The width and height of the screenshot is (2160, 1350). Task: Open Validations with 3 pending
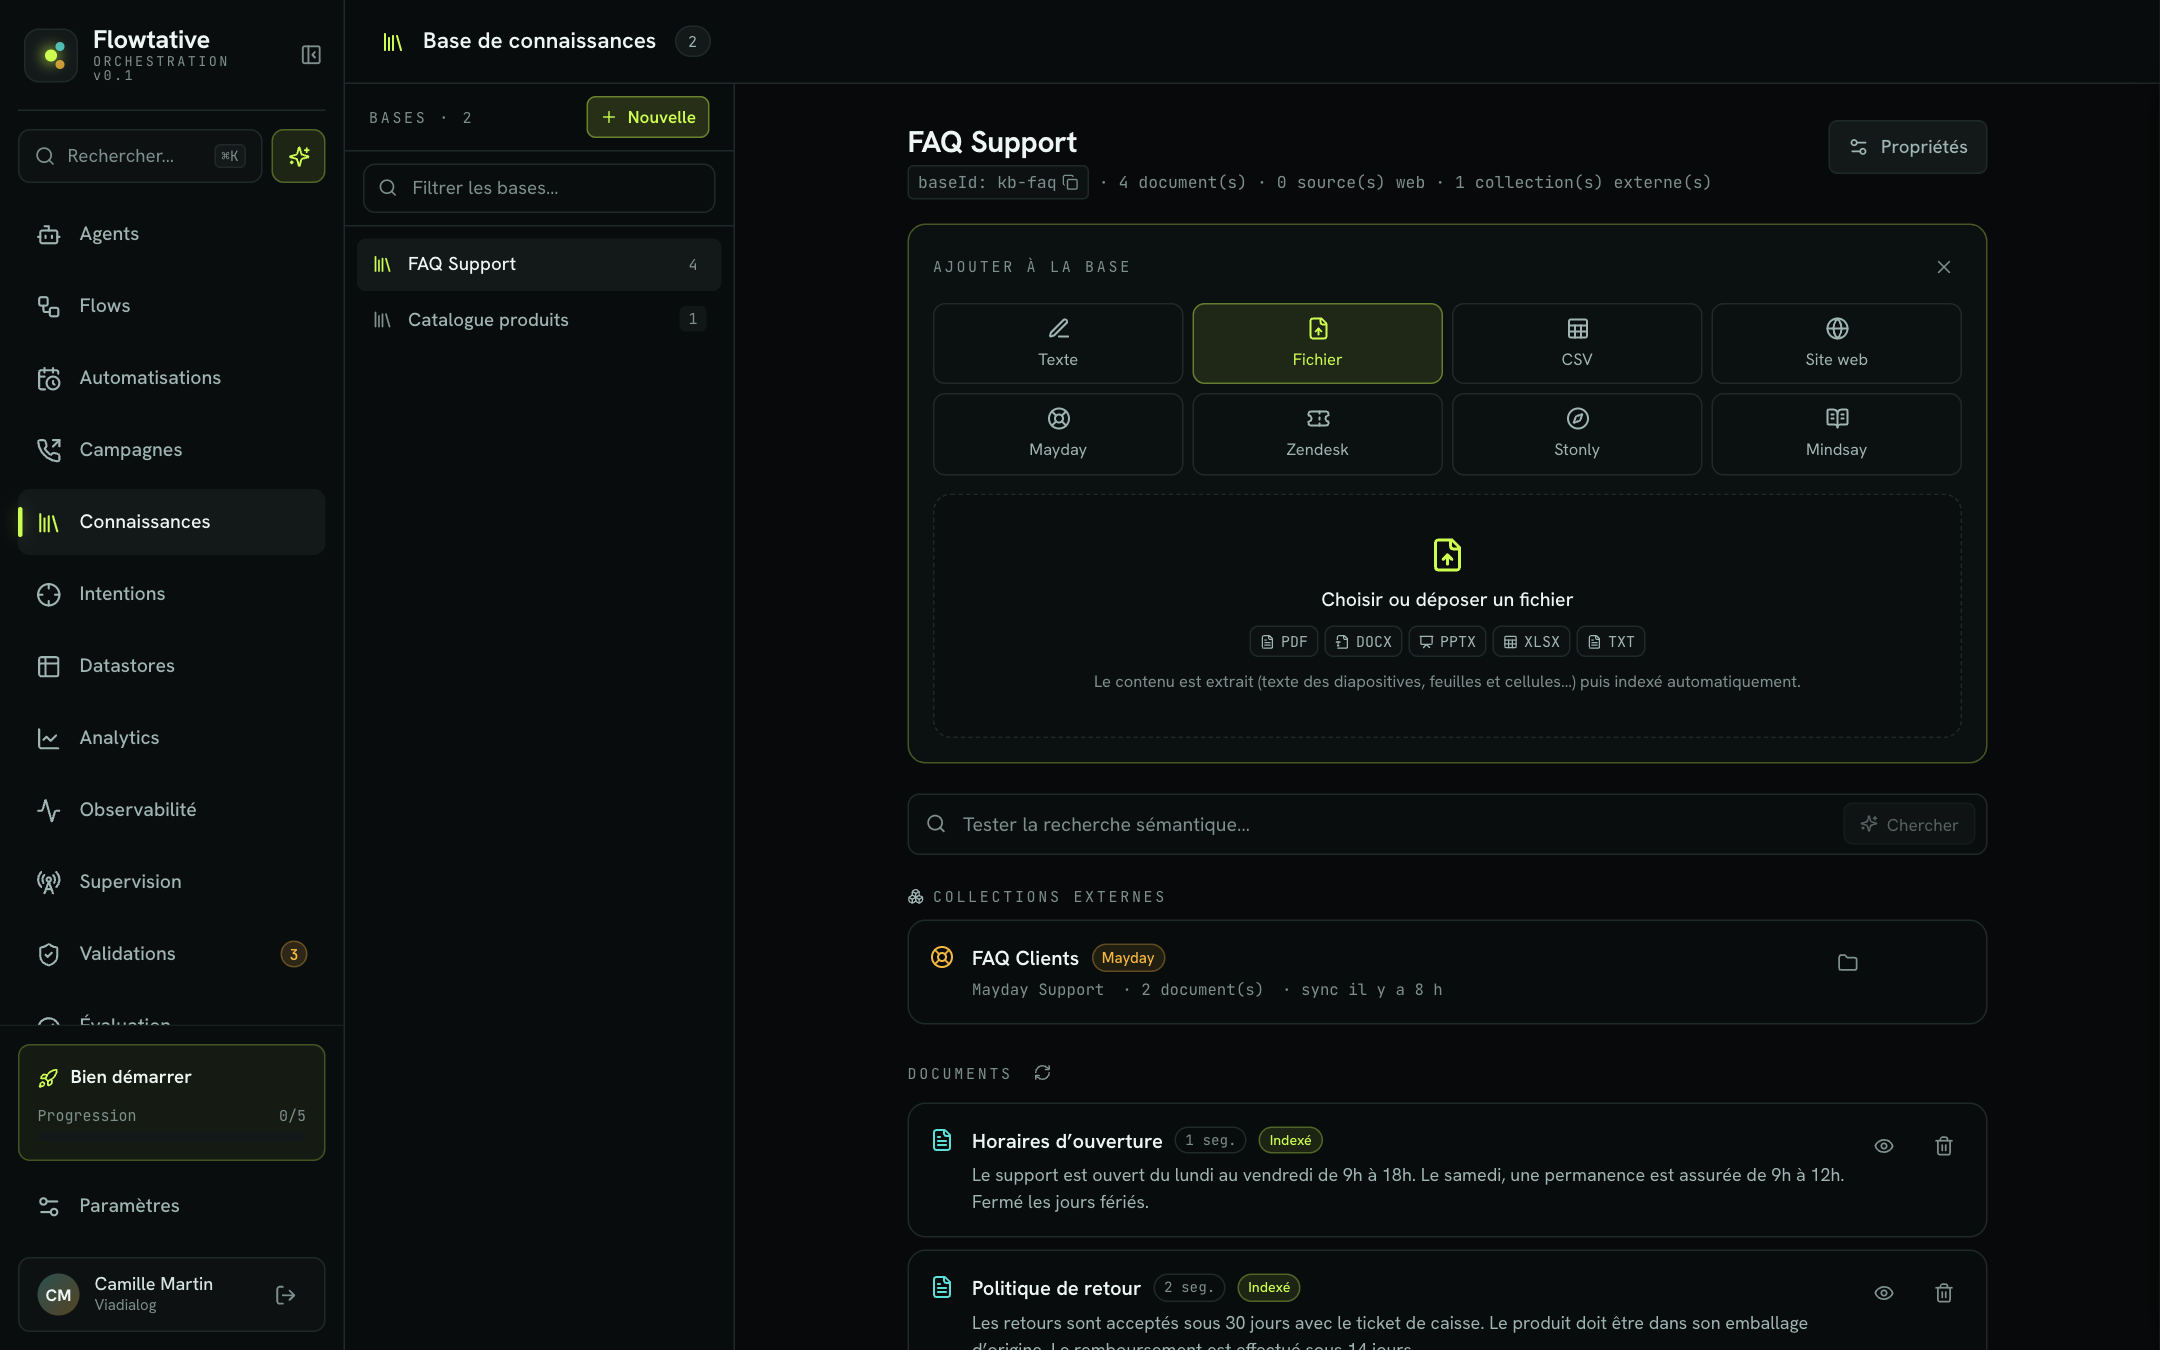[x=171, y=954]
